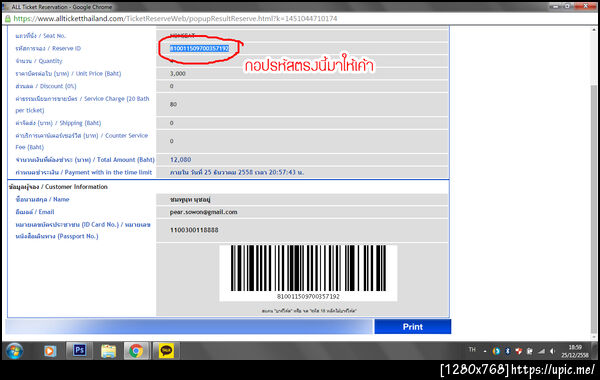Open the taskbar clock and date
This screenshot has height=380, width=600.
point(575,351)
